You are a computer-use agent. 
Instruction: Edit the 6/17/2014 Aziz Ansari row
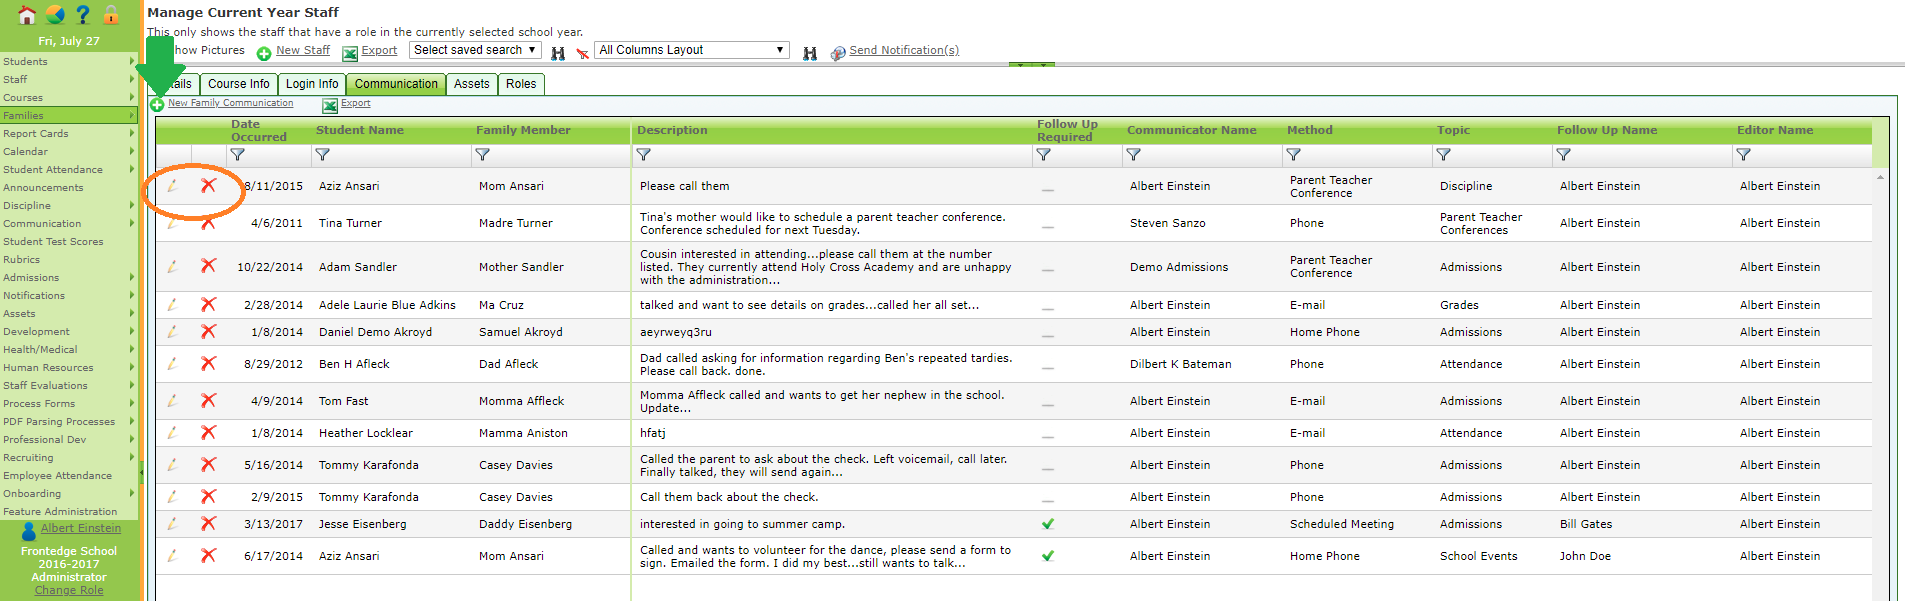click(x=173, y=556)
